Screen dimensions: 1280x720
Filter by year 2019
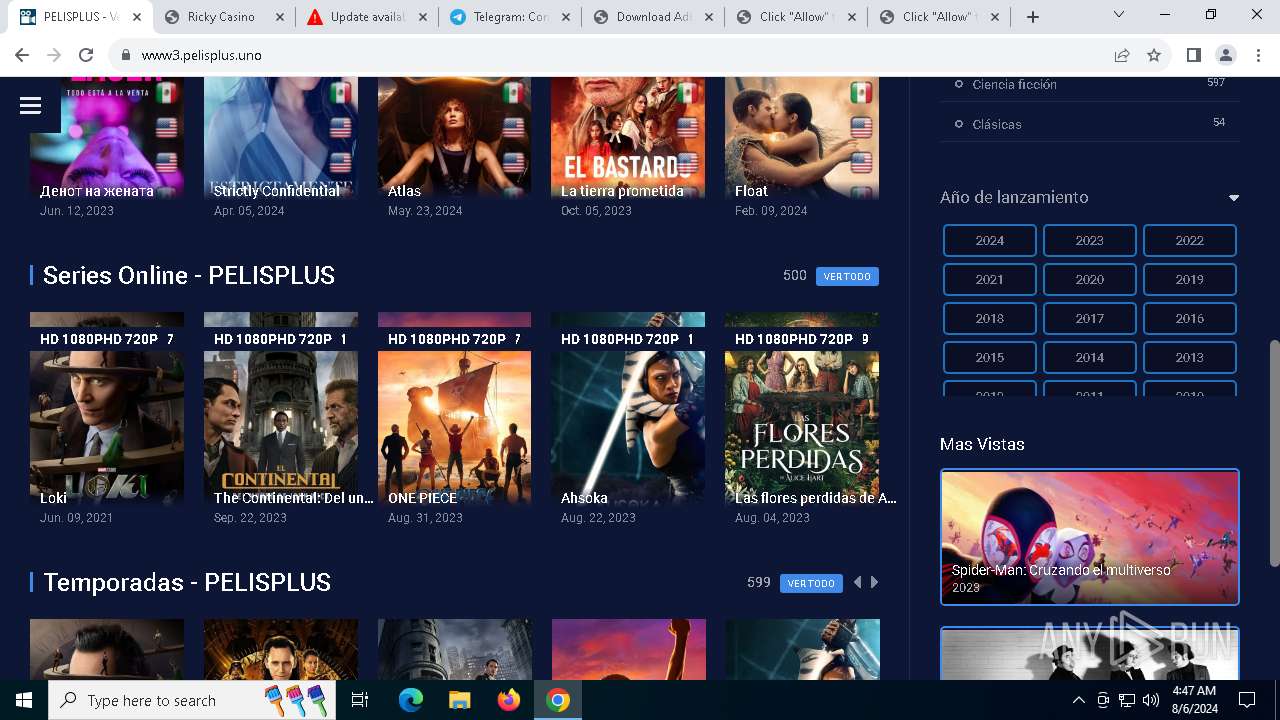coord(1190,280)
